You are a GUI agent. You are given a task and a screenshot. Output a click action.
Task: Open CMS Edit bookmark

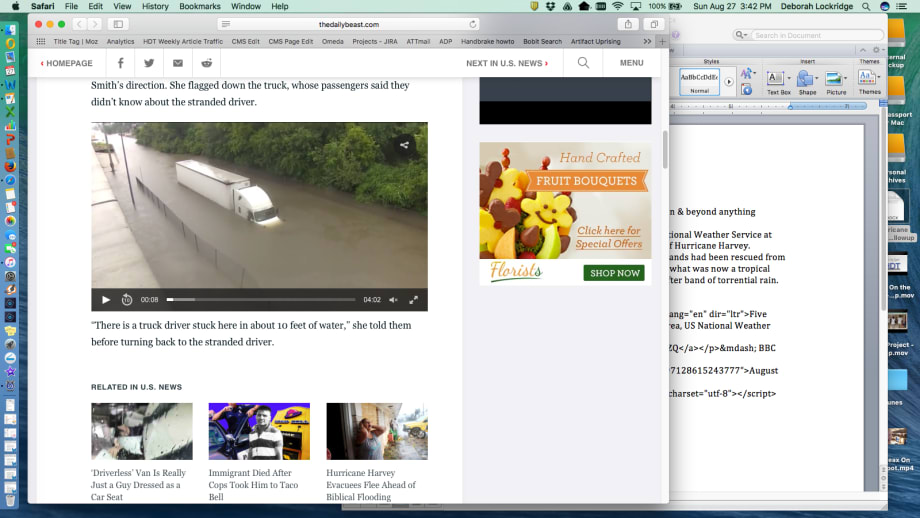[x=245, y=42]
